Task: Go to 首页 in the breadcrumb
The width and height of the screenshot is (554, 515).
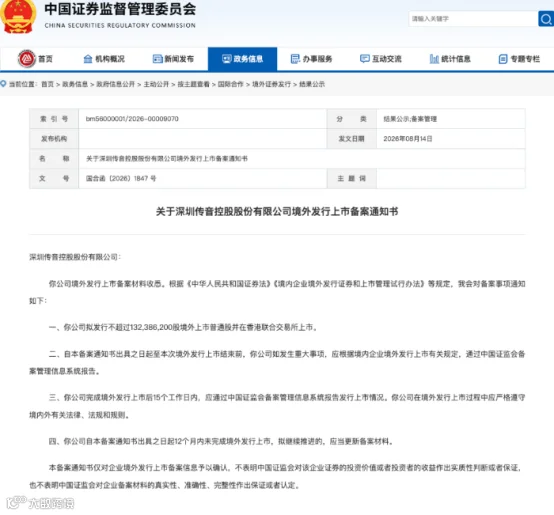Action: (x=47, y=84)
